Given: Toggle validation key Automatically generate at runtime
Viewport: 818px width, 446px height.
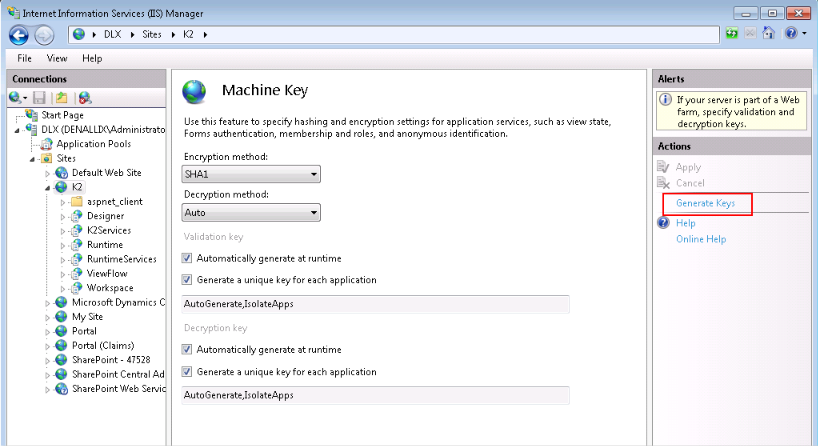Looking at the screenshot, I should [x=188, y=258].
